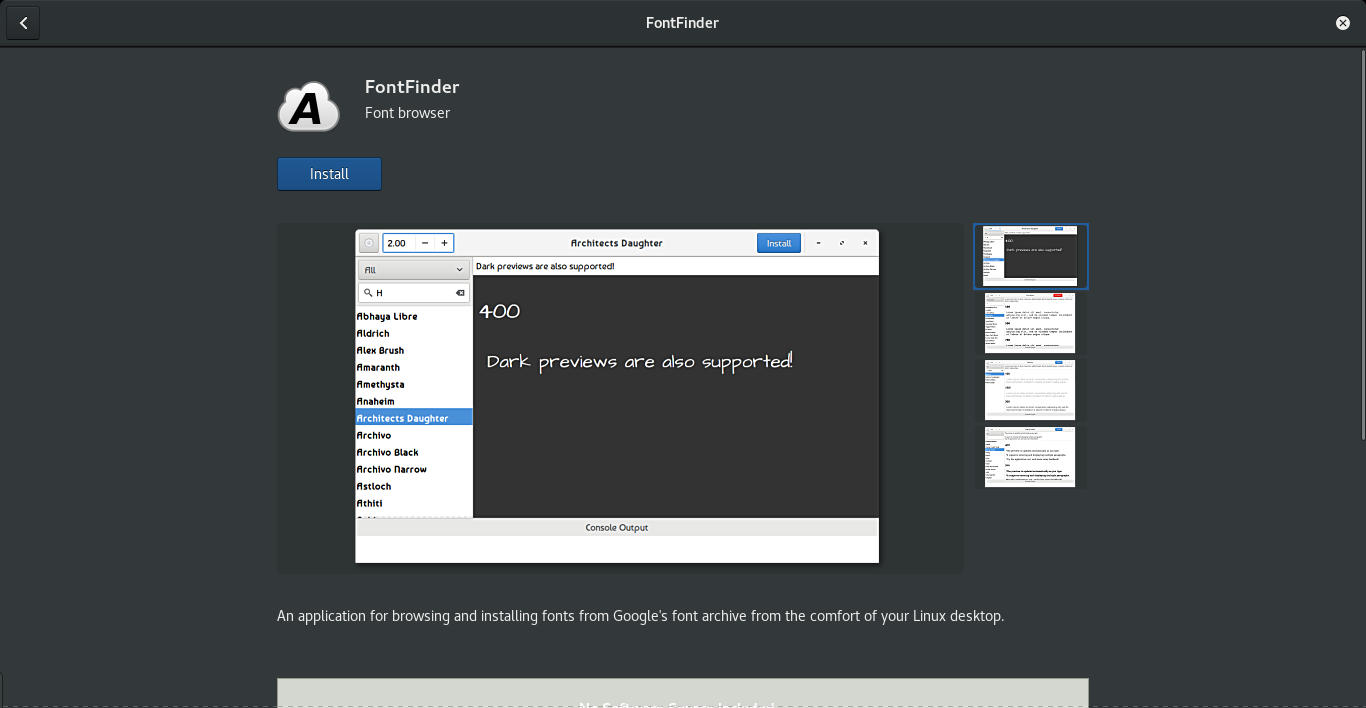Click the 'FontFinder' app name heading

coord(412,87)
